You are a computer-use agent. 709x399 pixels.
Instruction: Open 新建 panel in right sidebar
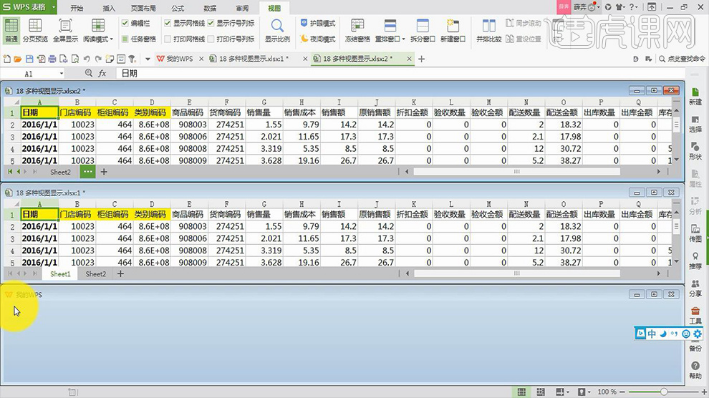point(695,96)
